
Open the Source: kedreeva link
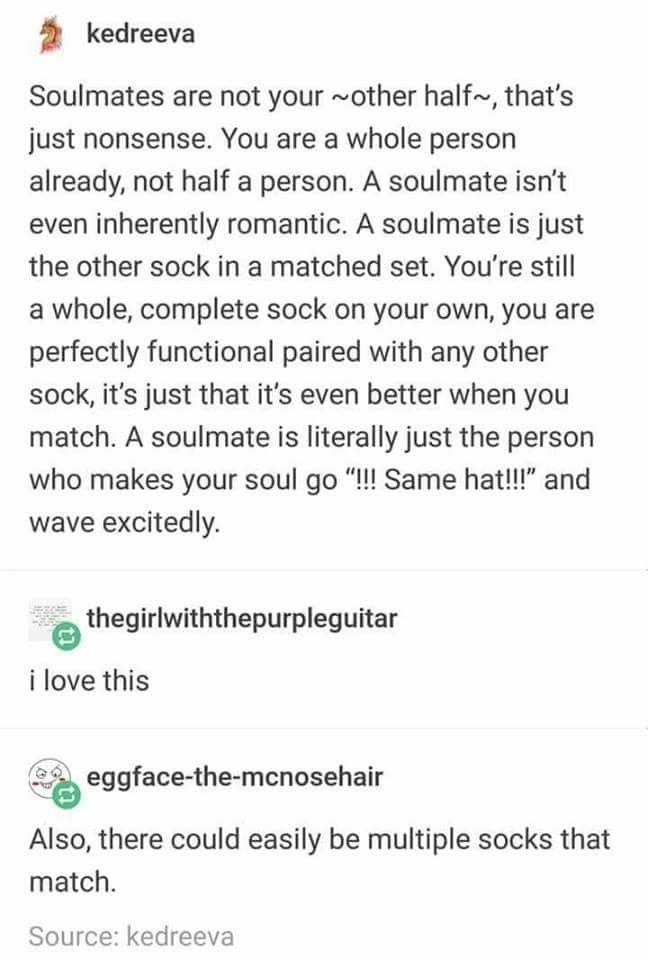[131, 937]
